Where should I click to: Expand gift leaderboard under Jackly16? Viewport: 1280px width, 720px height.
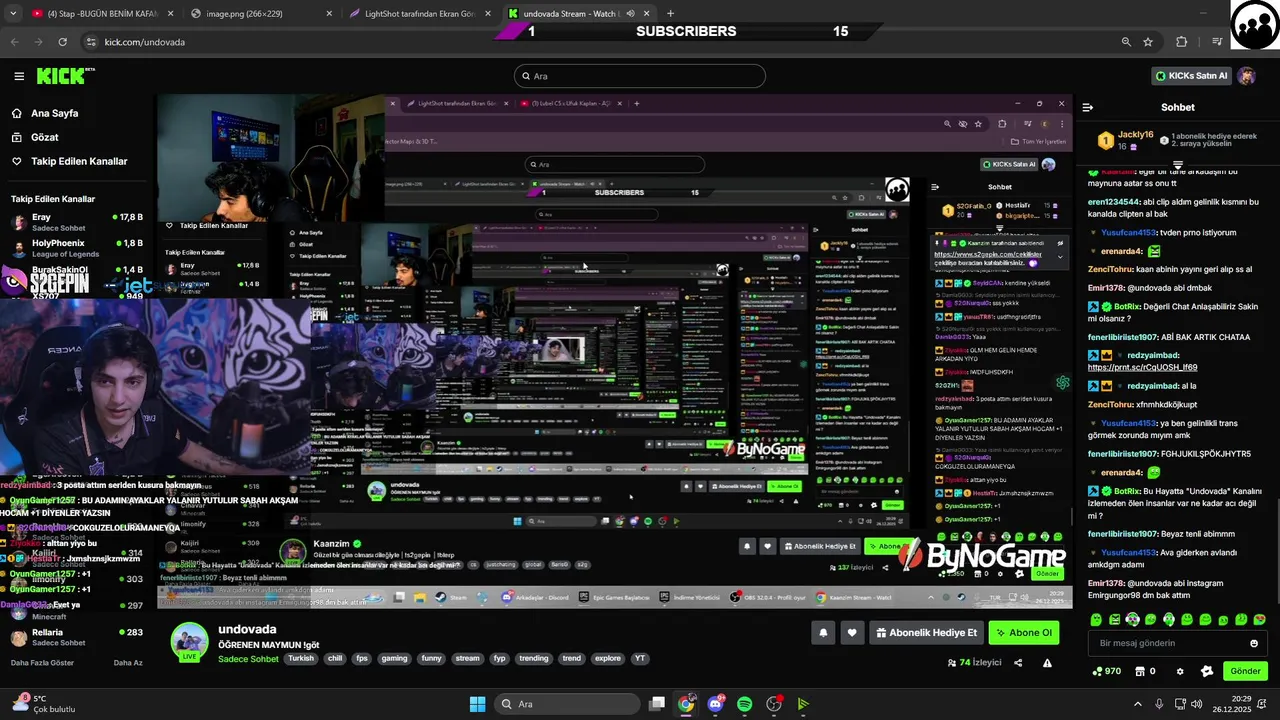1178,164
